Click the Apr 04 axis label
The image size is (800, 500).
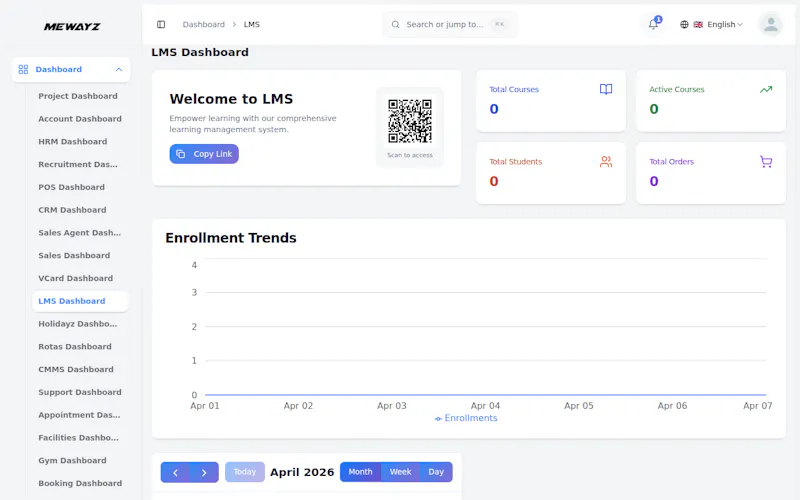[485, 406]
